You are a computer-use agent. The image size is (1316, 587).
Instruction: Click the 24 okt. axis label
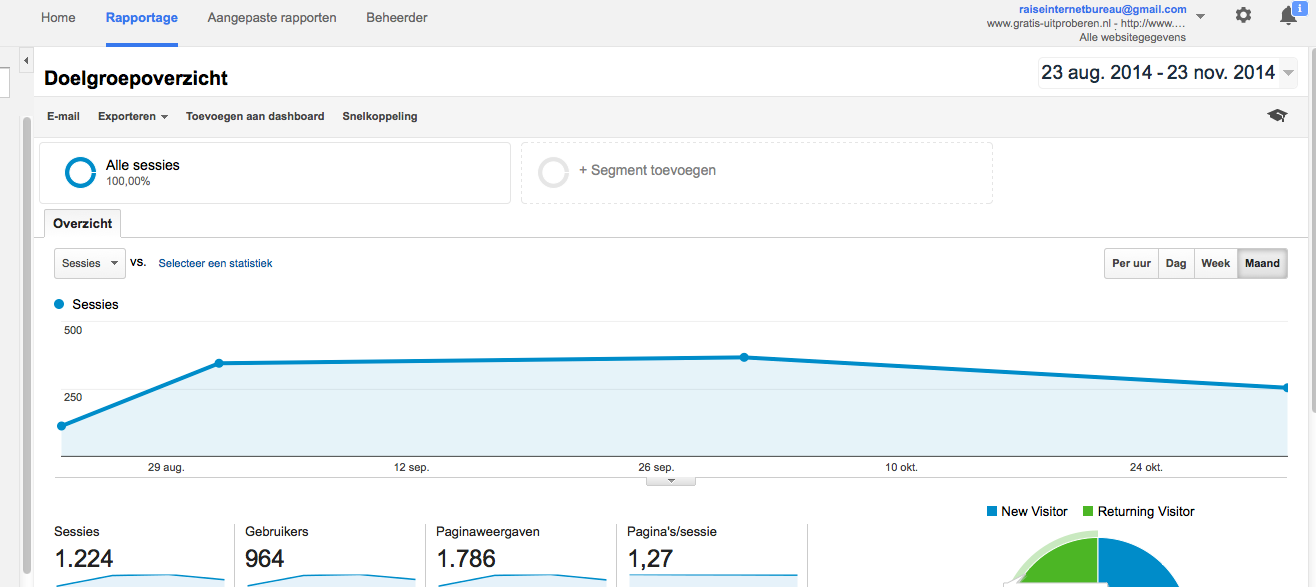[1145, 467]
